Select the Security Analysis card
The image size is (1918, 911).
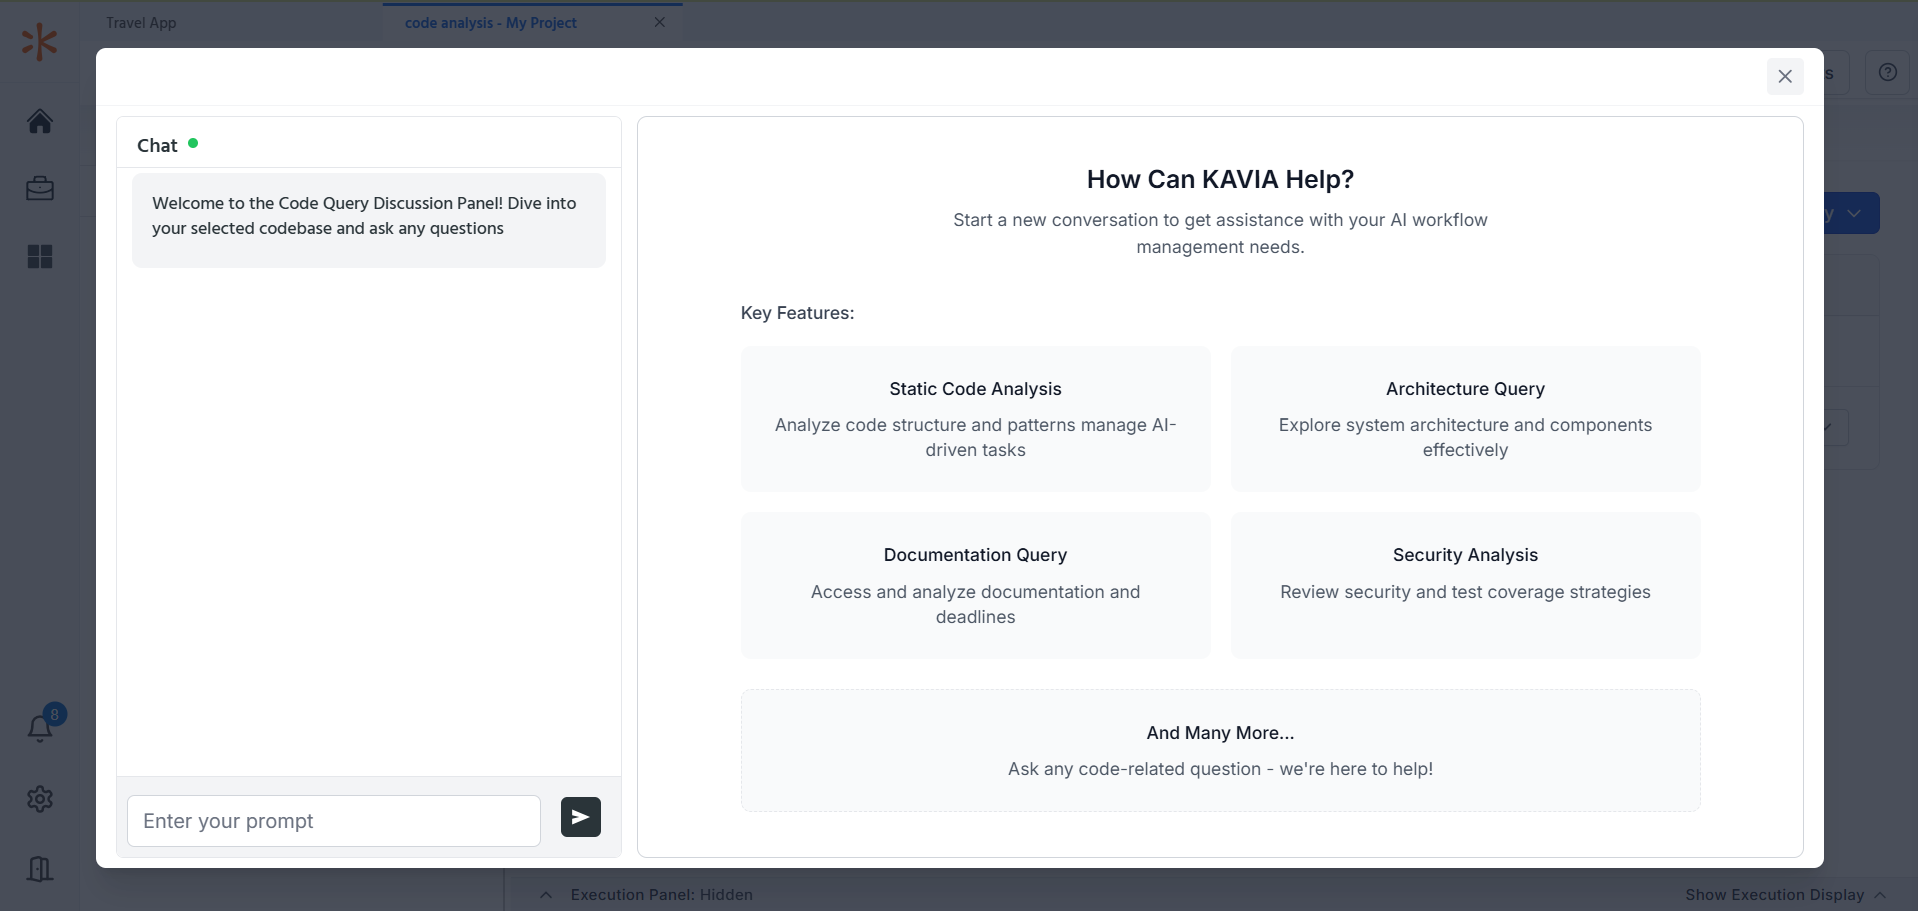pyautogui.click(x=1465, y=585)
